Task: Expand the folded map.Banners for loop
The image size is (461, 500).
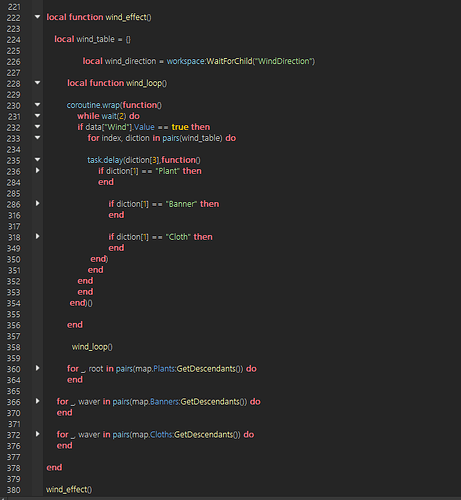Action: 37,401
